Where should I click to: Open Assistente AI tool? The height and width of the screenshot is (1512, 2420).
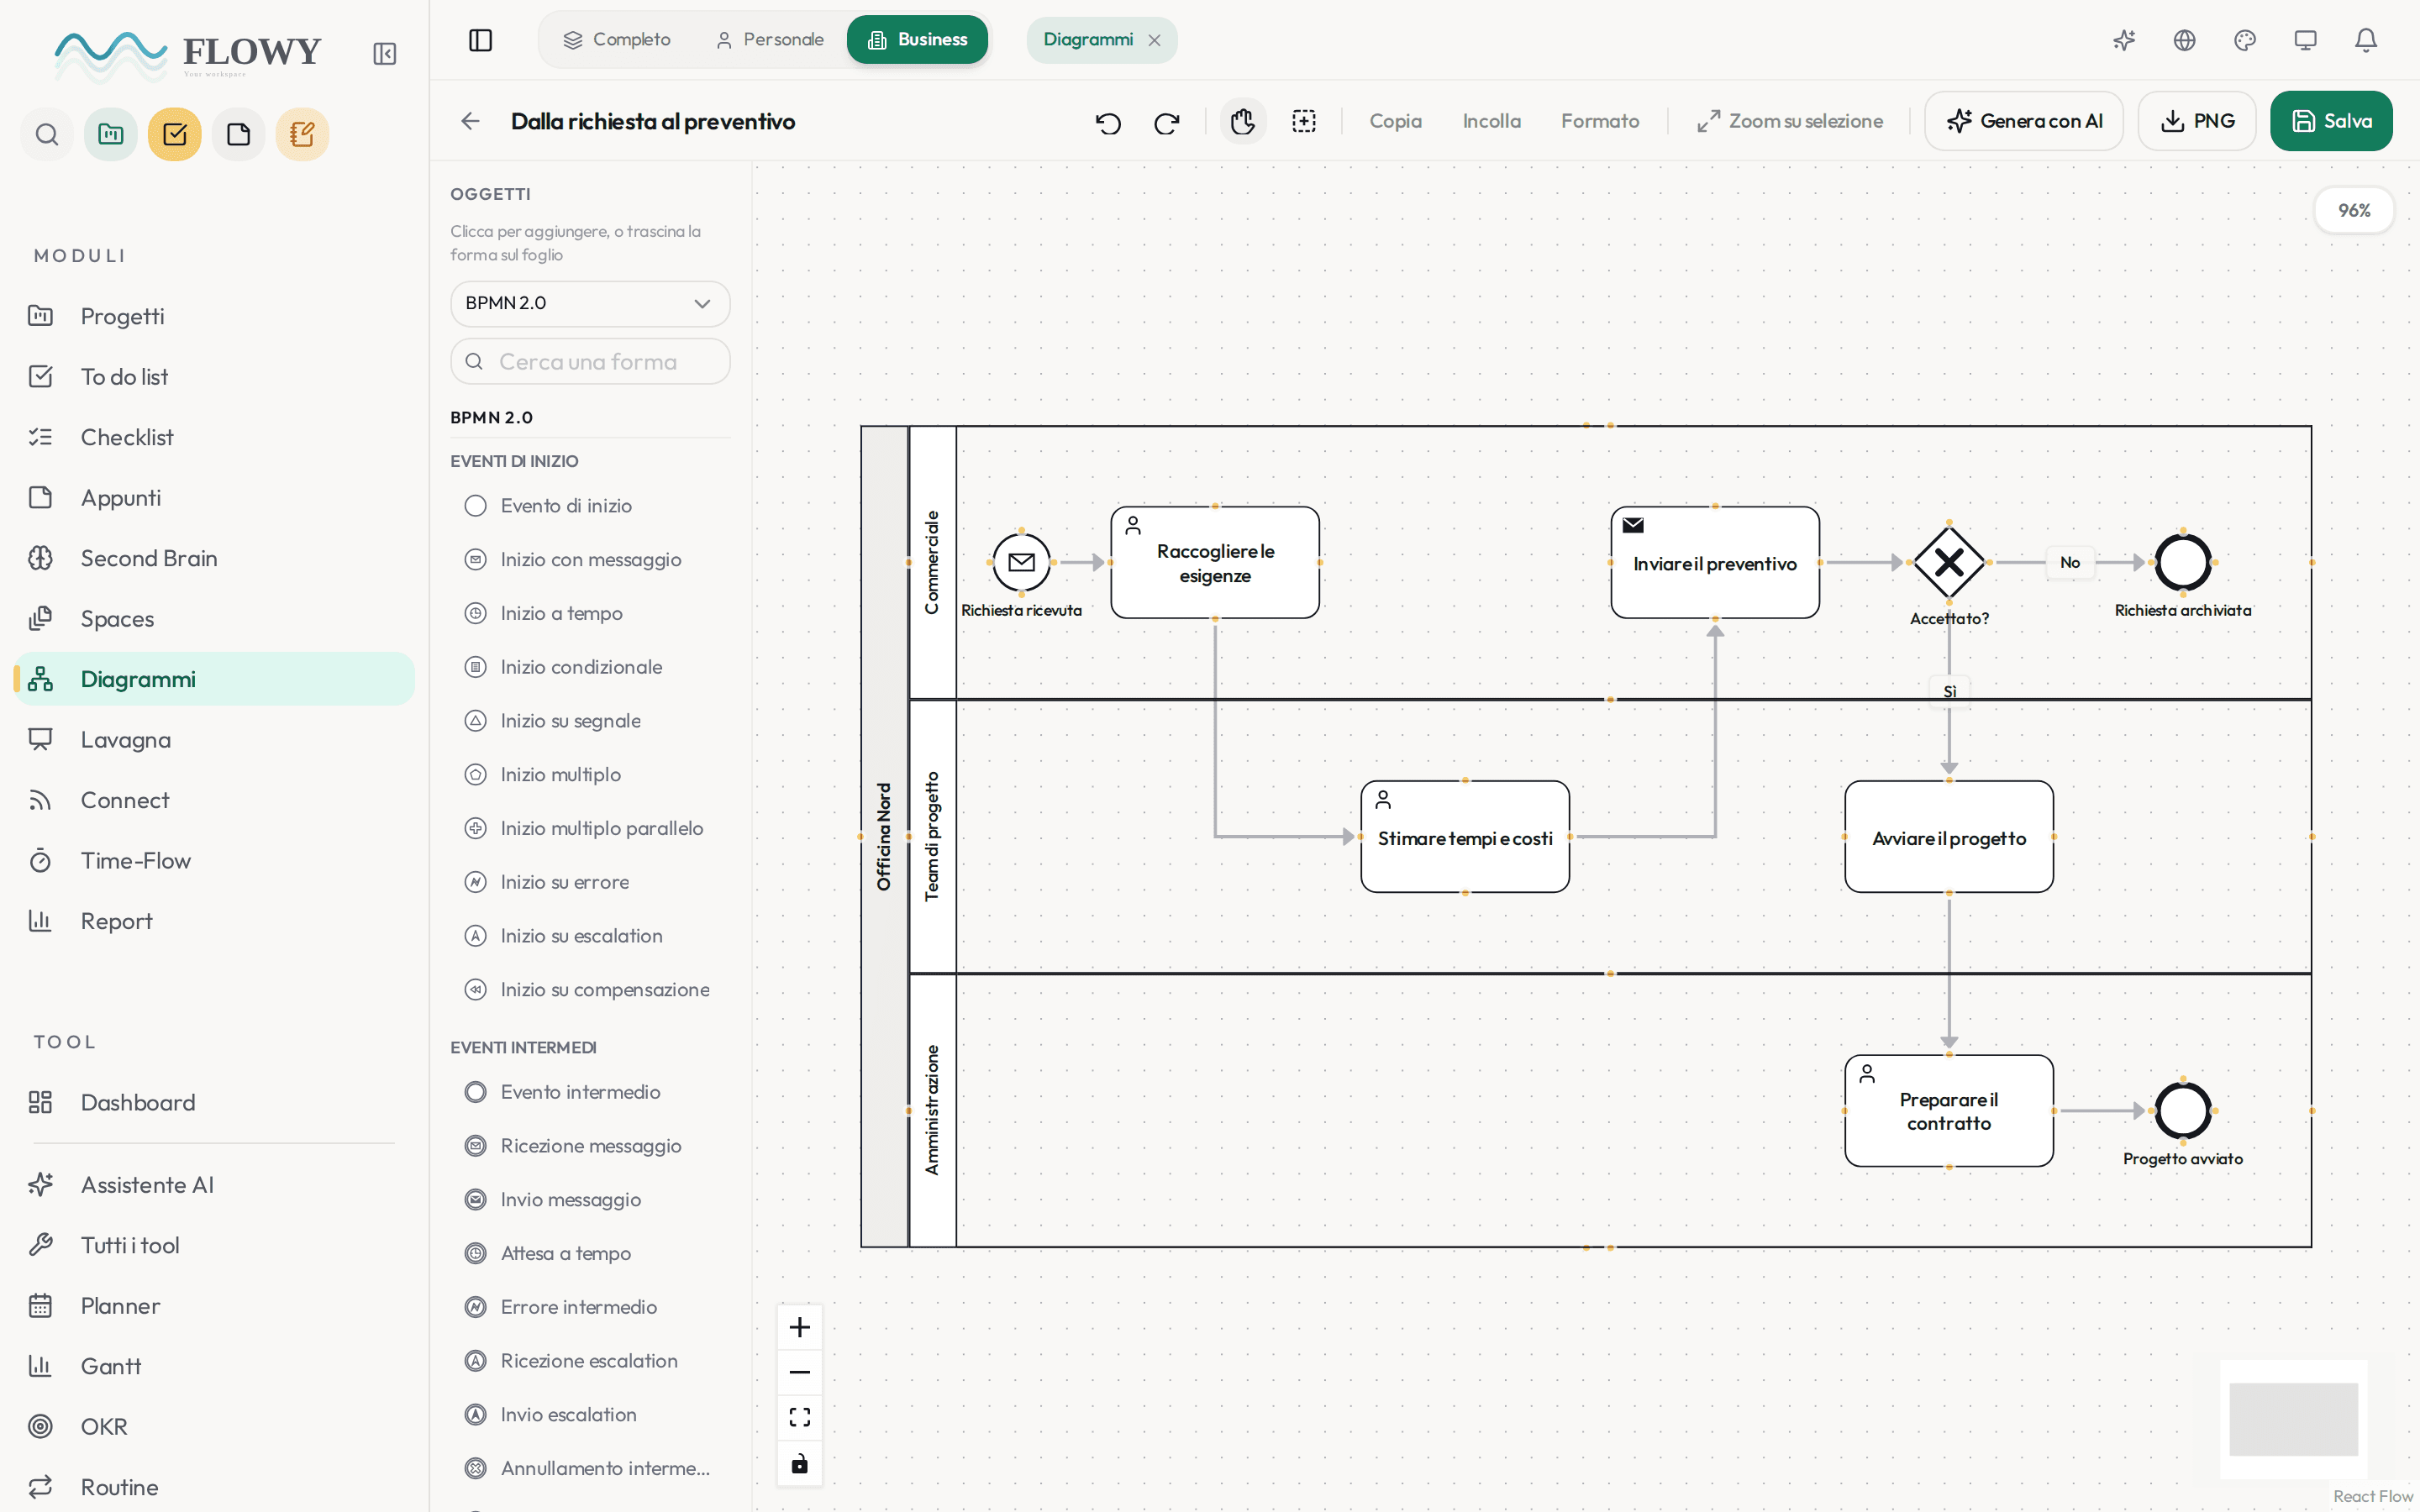(x=214, y=1184)
